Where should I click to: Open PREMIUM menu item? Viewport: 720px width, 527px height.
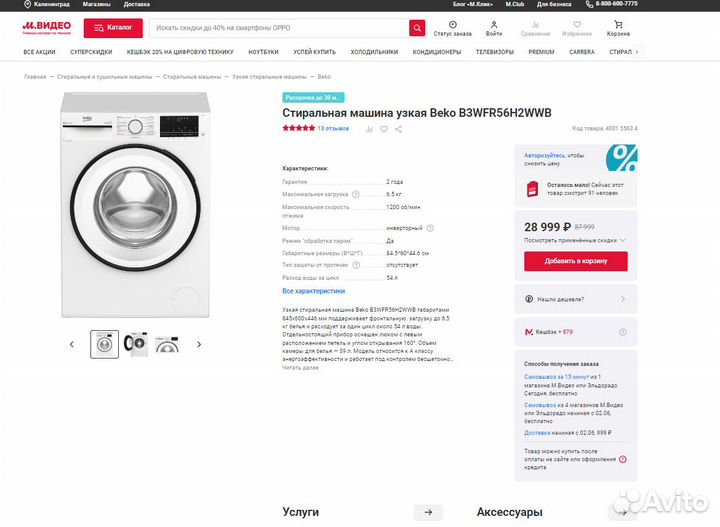point(541,52)
